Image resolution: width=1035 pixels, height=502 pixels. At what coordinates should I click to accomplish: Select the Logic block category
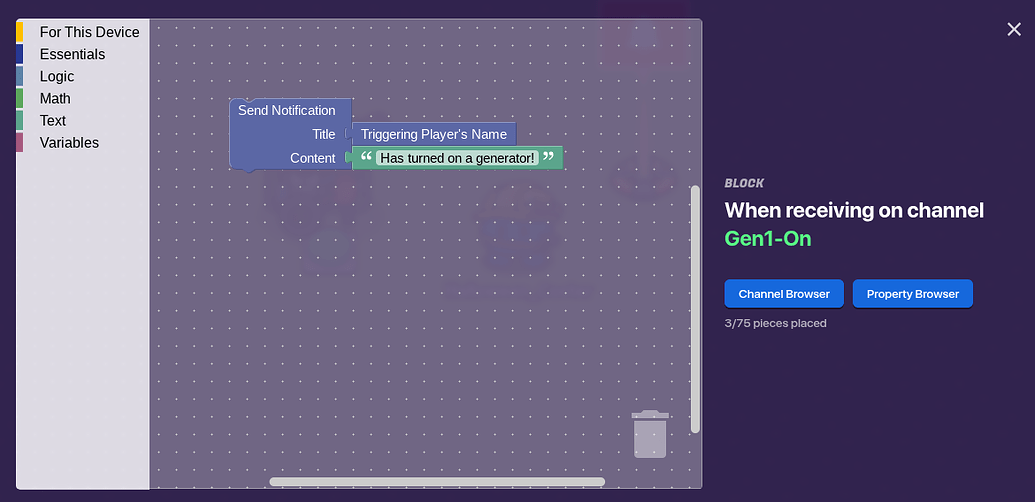click(x=57, y=76)
